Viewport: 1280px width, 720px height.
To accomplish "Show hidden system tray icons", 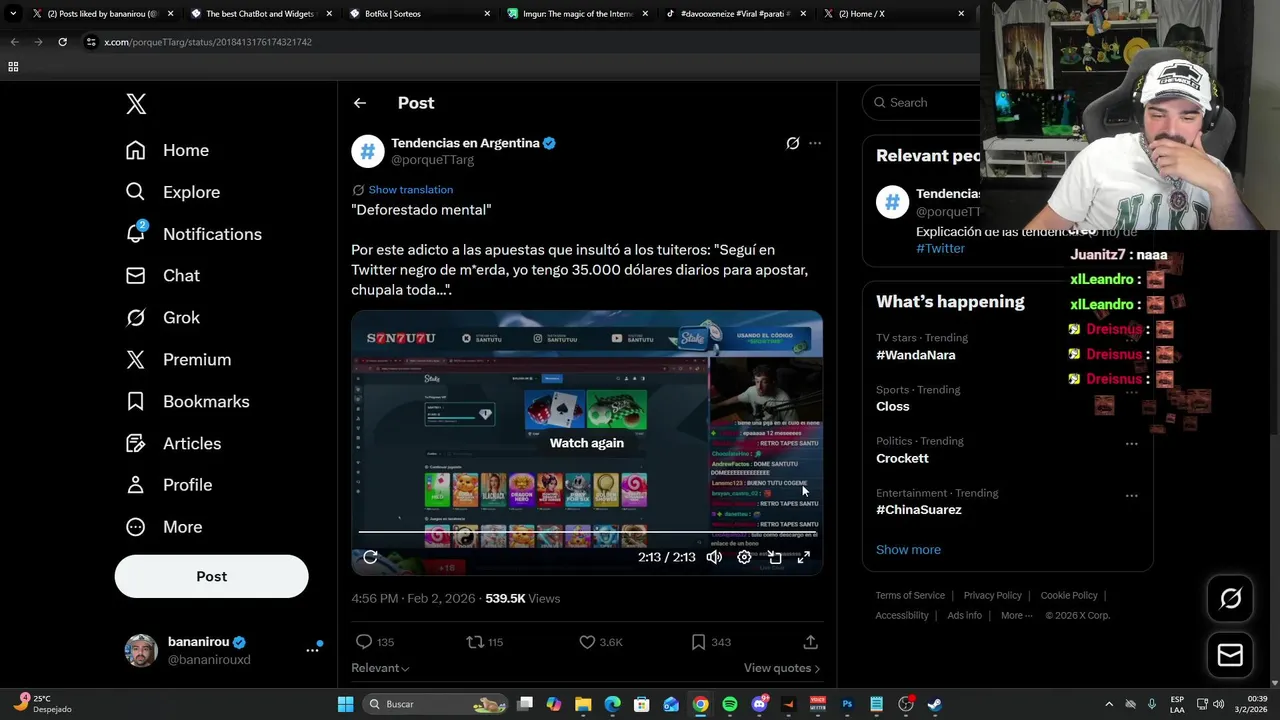I will click(1108, 704).
